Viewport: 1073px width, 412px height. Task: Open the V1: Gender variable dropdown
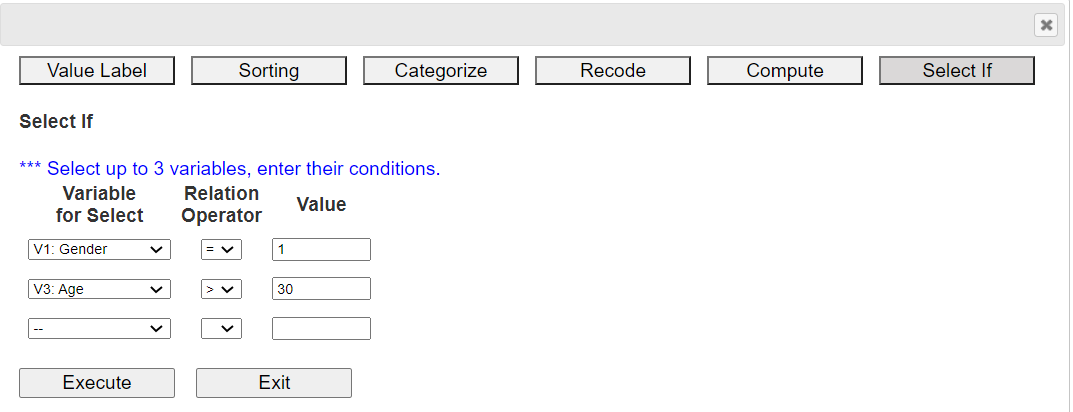pyautogui.click(x=99, y=250)
